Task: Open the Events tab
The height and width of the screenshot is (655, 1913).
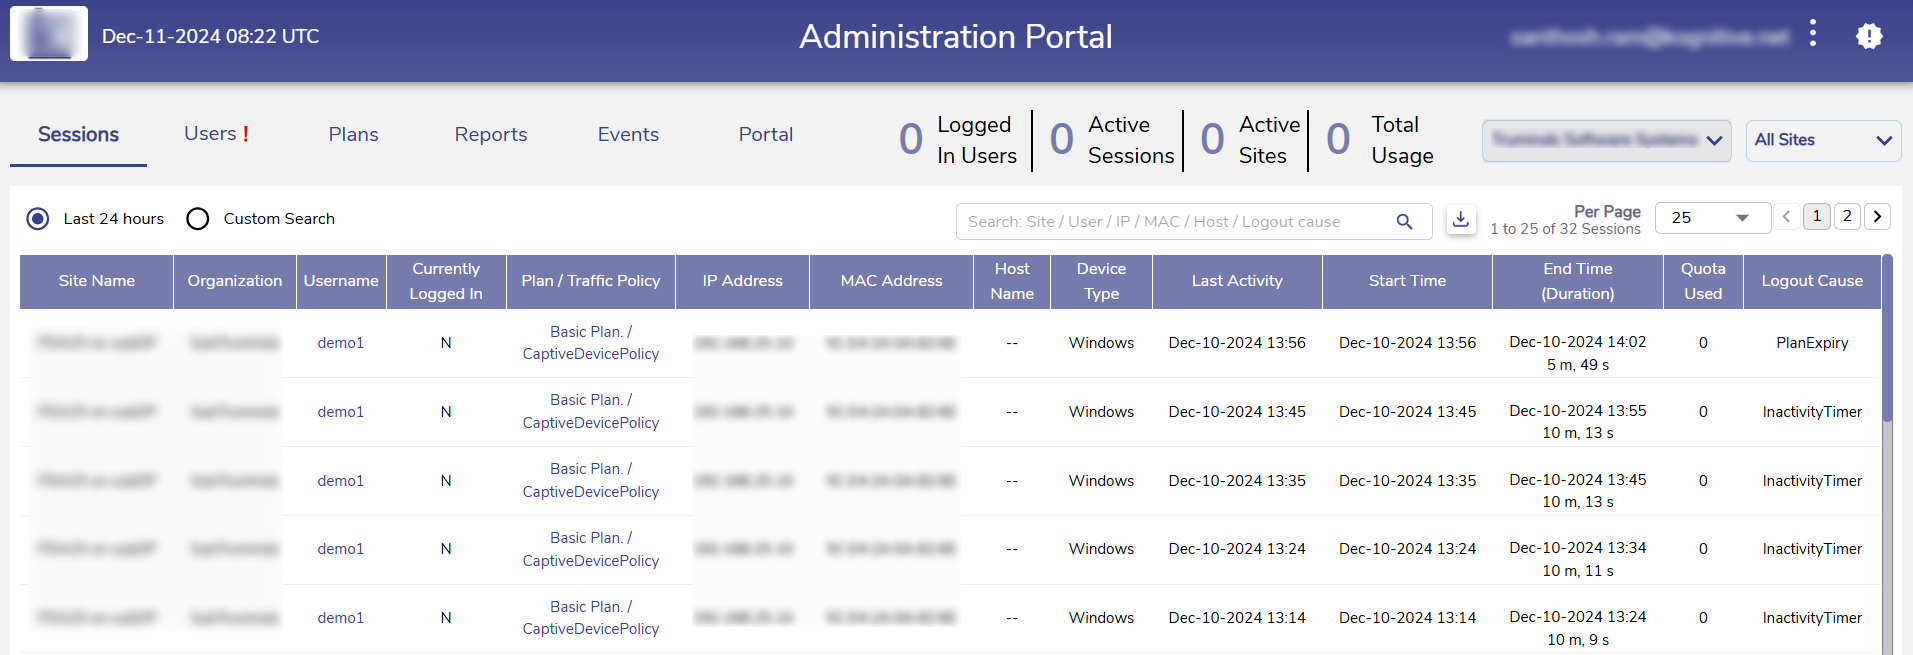Action: (x=628, y=134)
